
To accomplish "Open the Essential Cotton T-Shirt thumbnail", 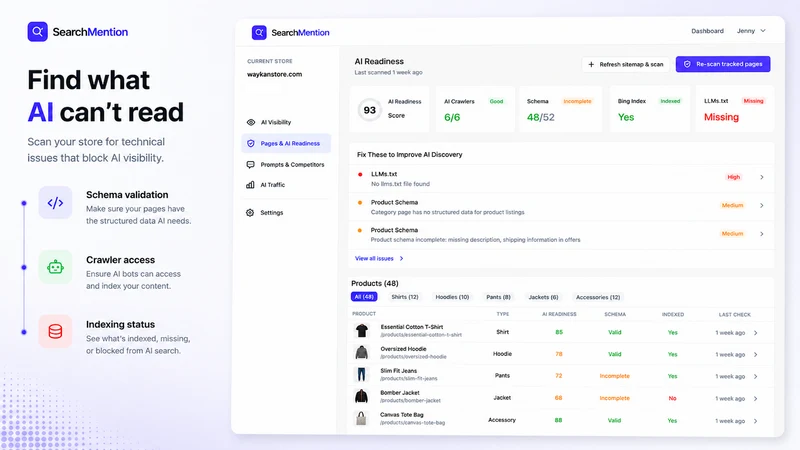I will (x=362, y=331).
